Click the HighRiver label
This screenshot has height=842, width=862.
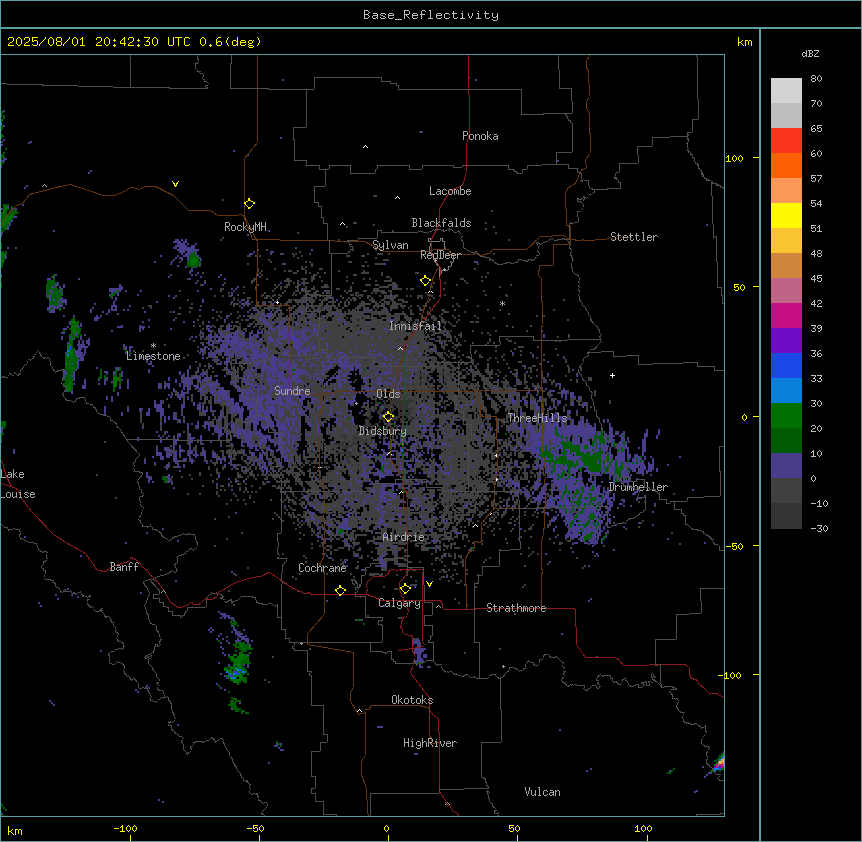[x=430, y=743]
